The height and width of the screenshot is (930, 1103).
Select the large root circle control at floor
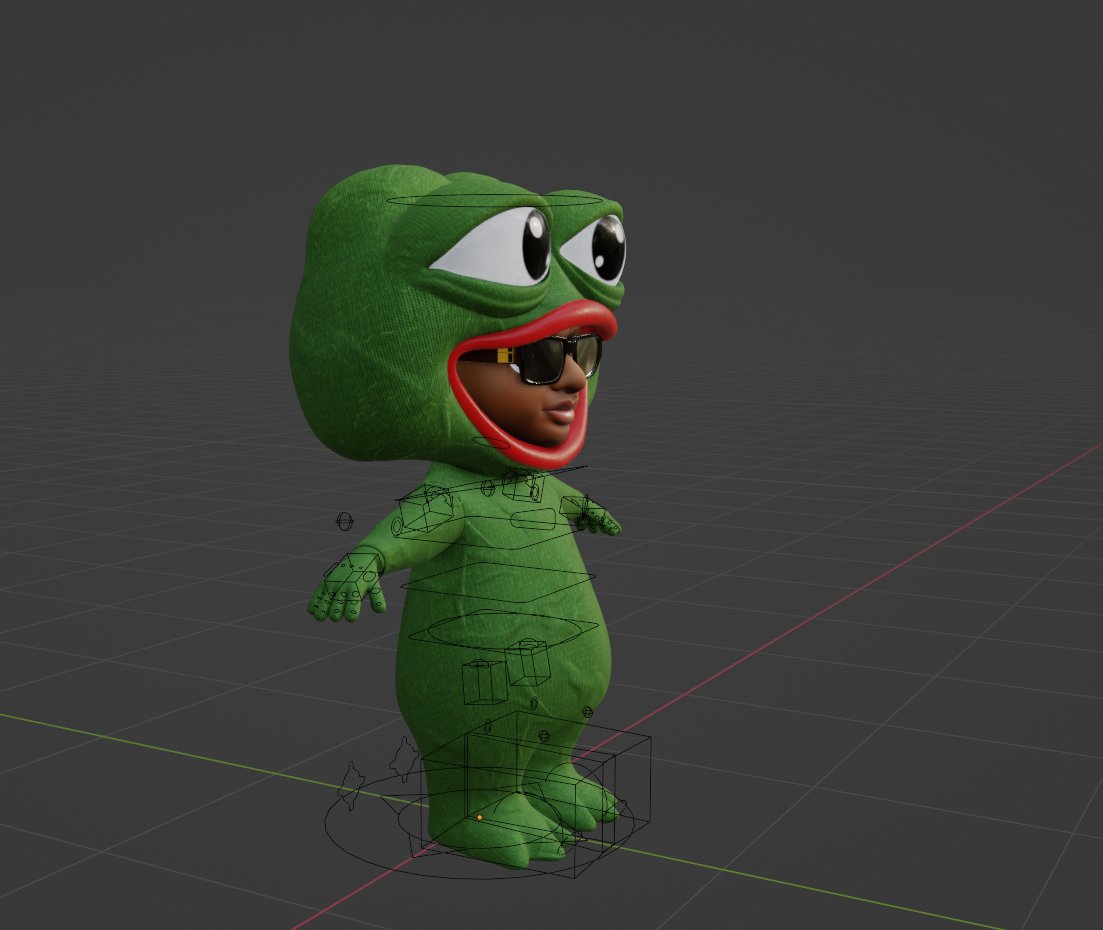pos(479,824)
